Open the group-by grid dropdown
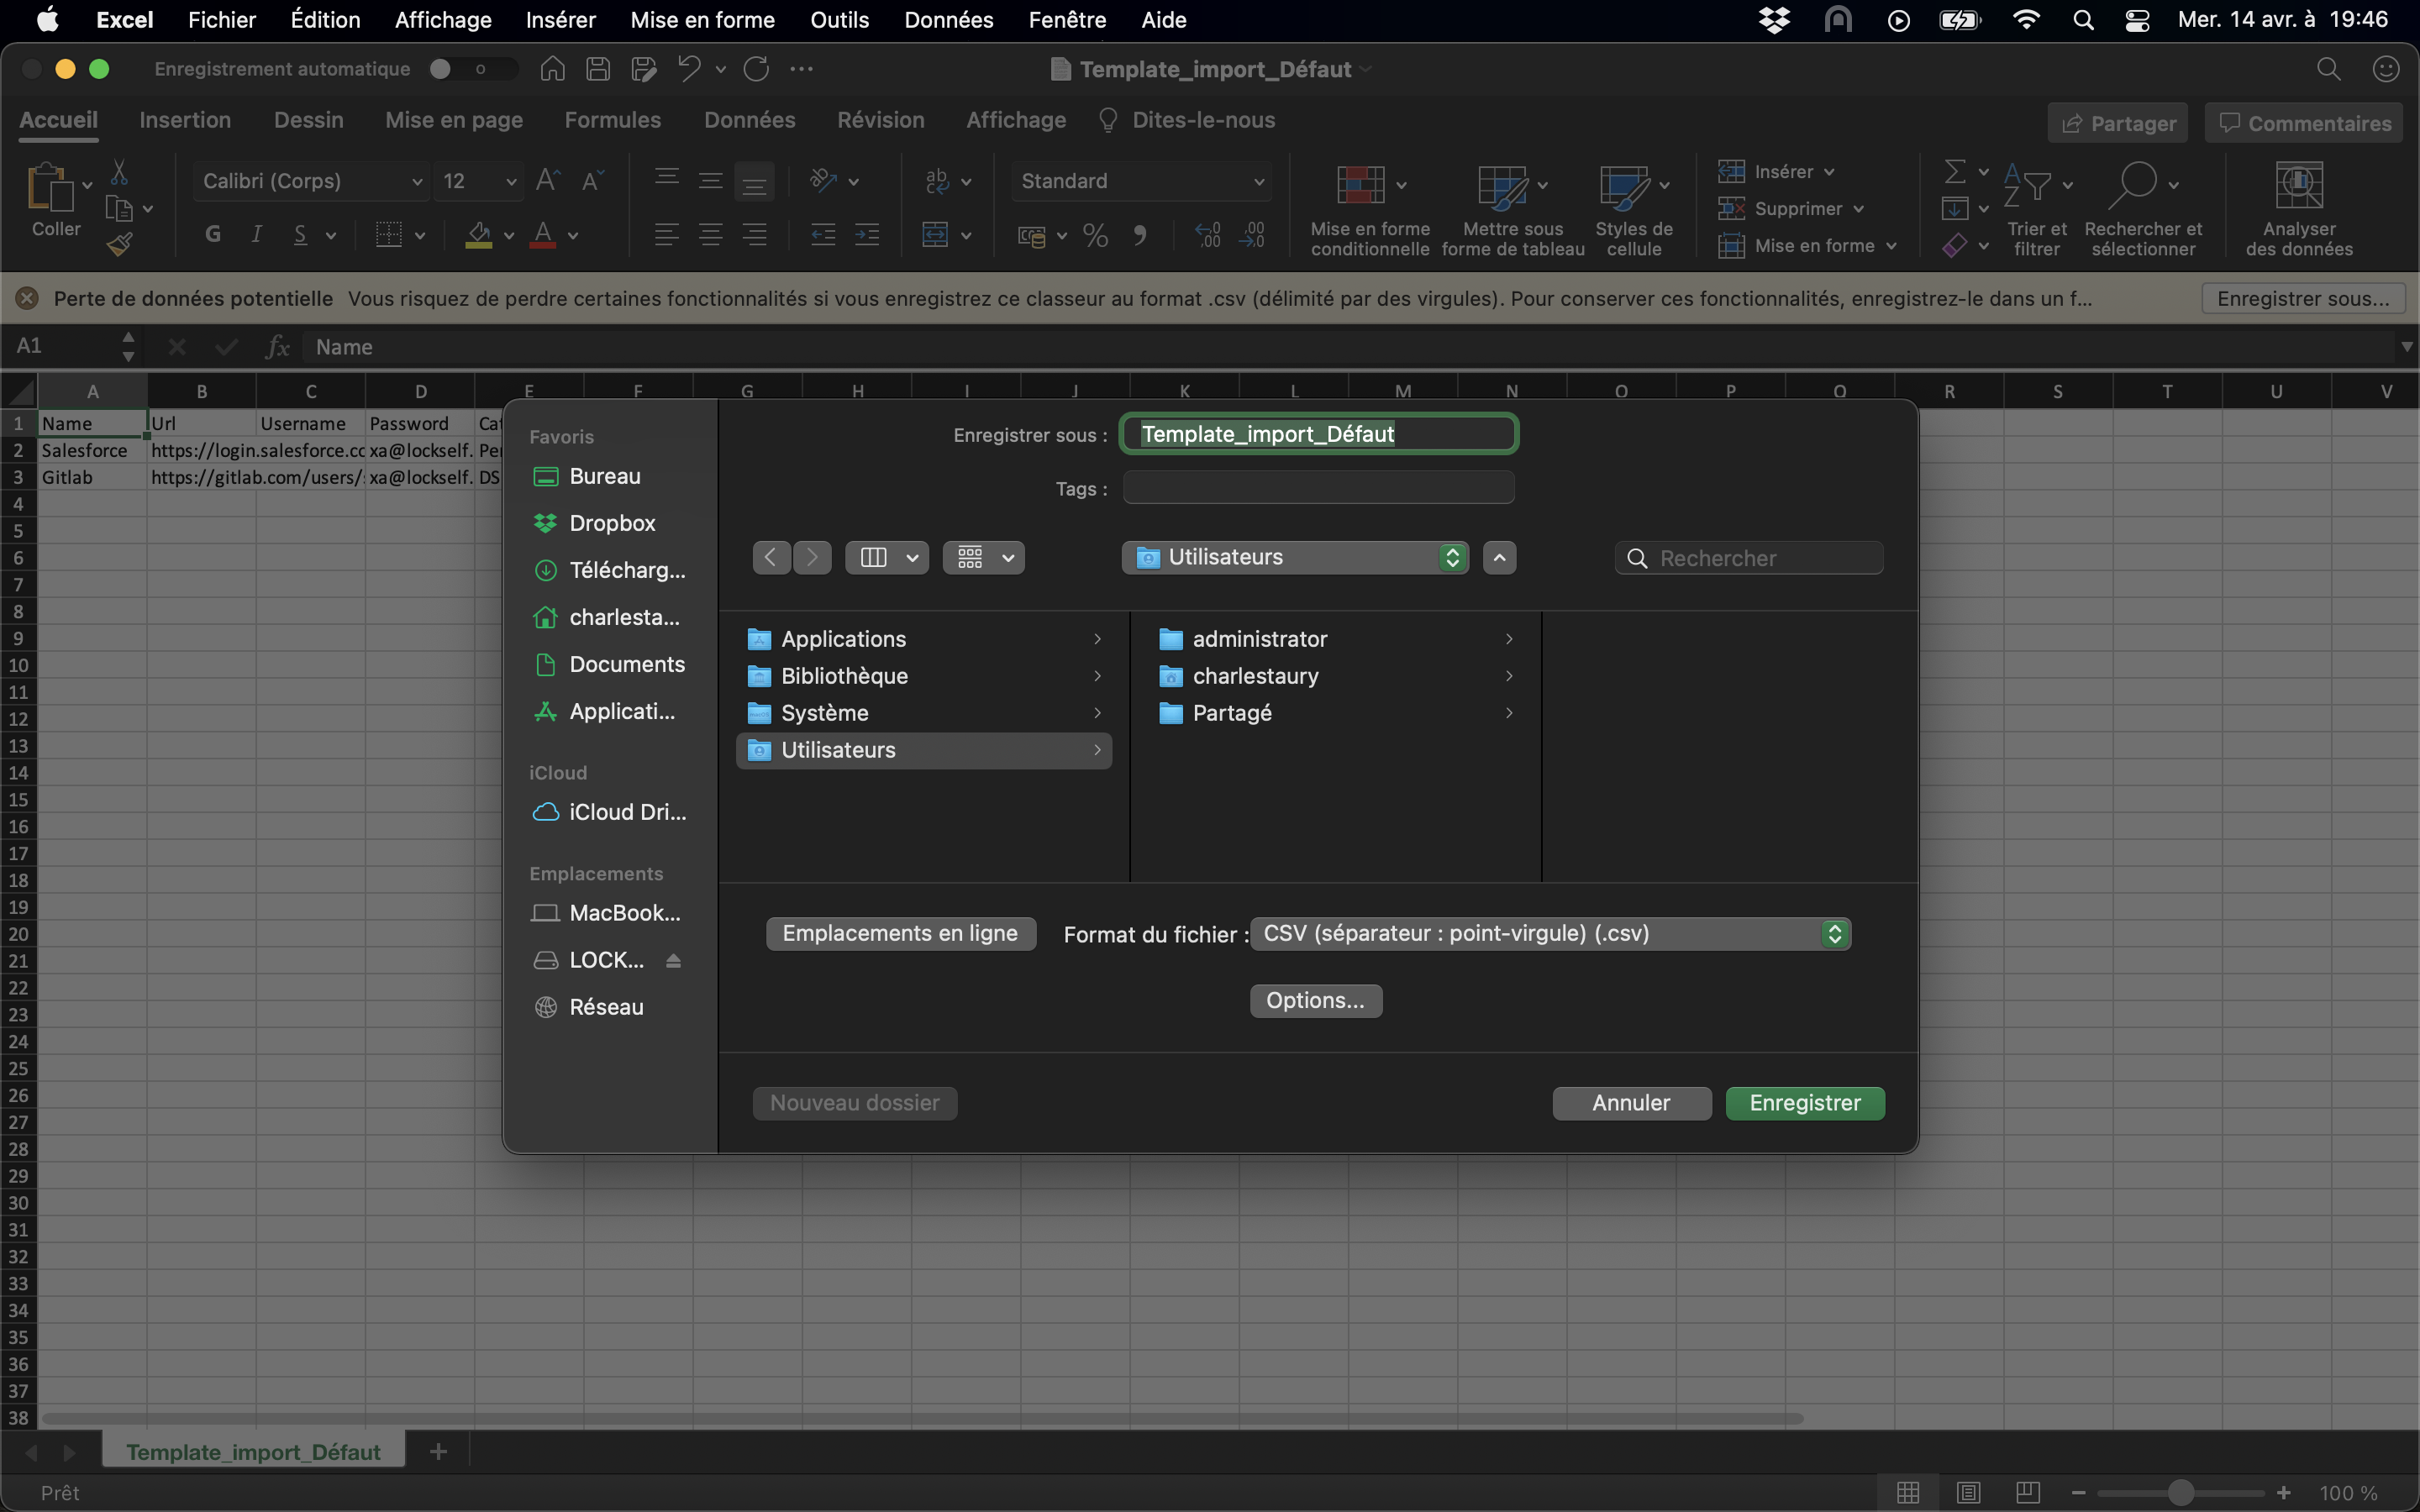Image resolution: width=2420 pixels, height=1512 pixels. point(983,557)
